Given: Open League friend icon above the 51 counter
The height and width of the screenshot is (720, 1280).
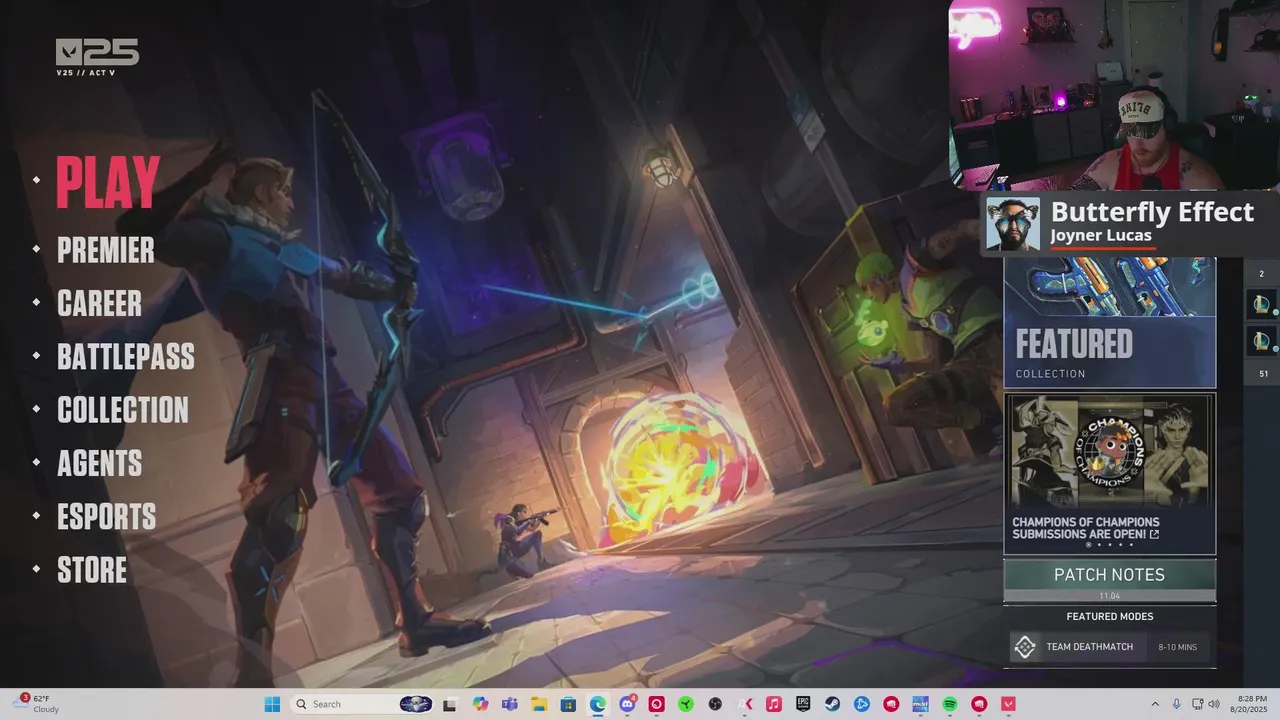Looking at the screenshot, I should (x=1261, y=341).
